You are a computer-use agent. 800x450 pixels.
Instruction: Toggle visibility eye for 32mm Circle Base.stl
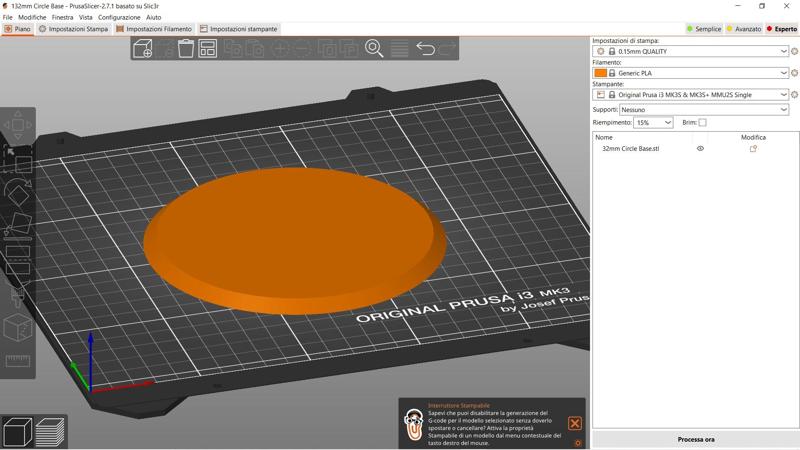pyautogui.click(x=700, y=149)
